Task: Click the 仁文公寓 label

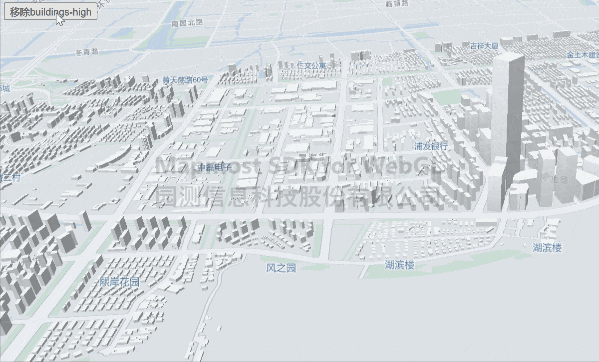Action: [x=311, y=66]
